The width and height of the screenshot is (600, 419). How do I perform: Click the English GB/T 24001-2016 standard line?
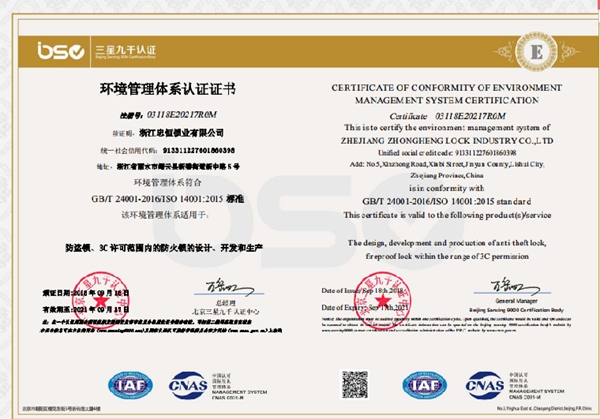447,201
